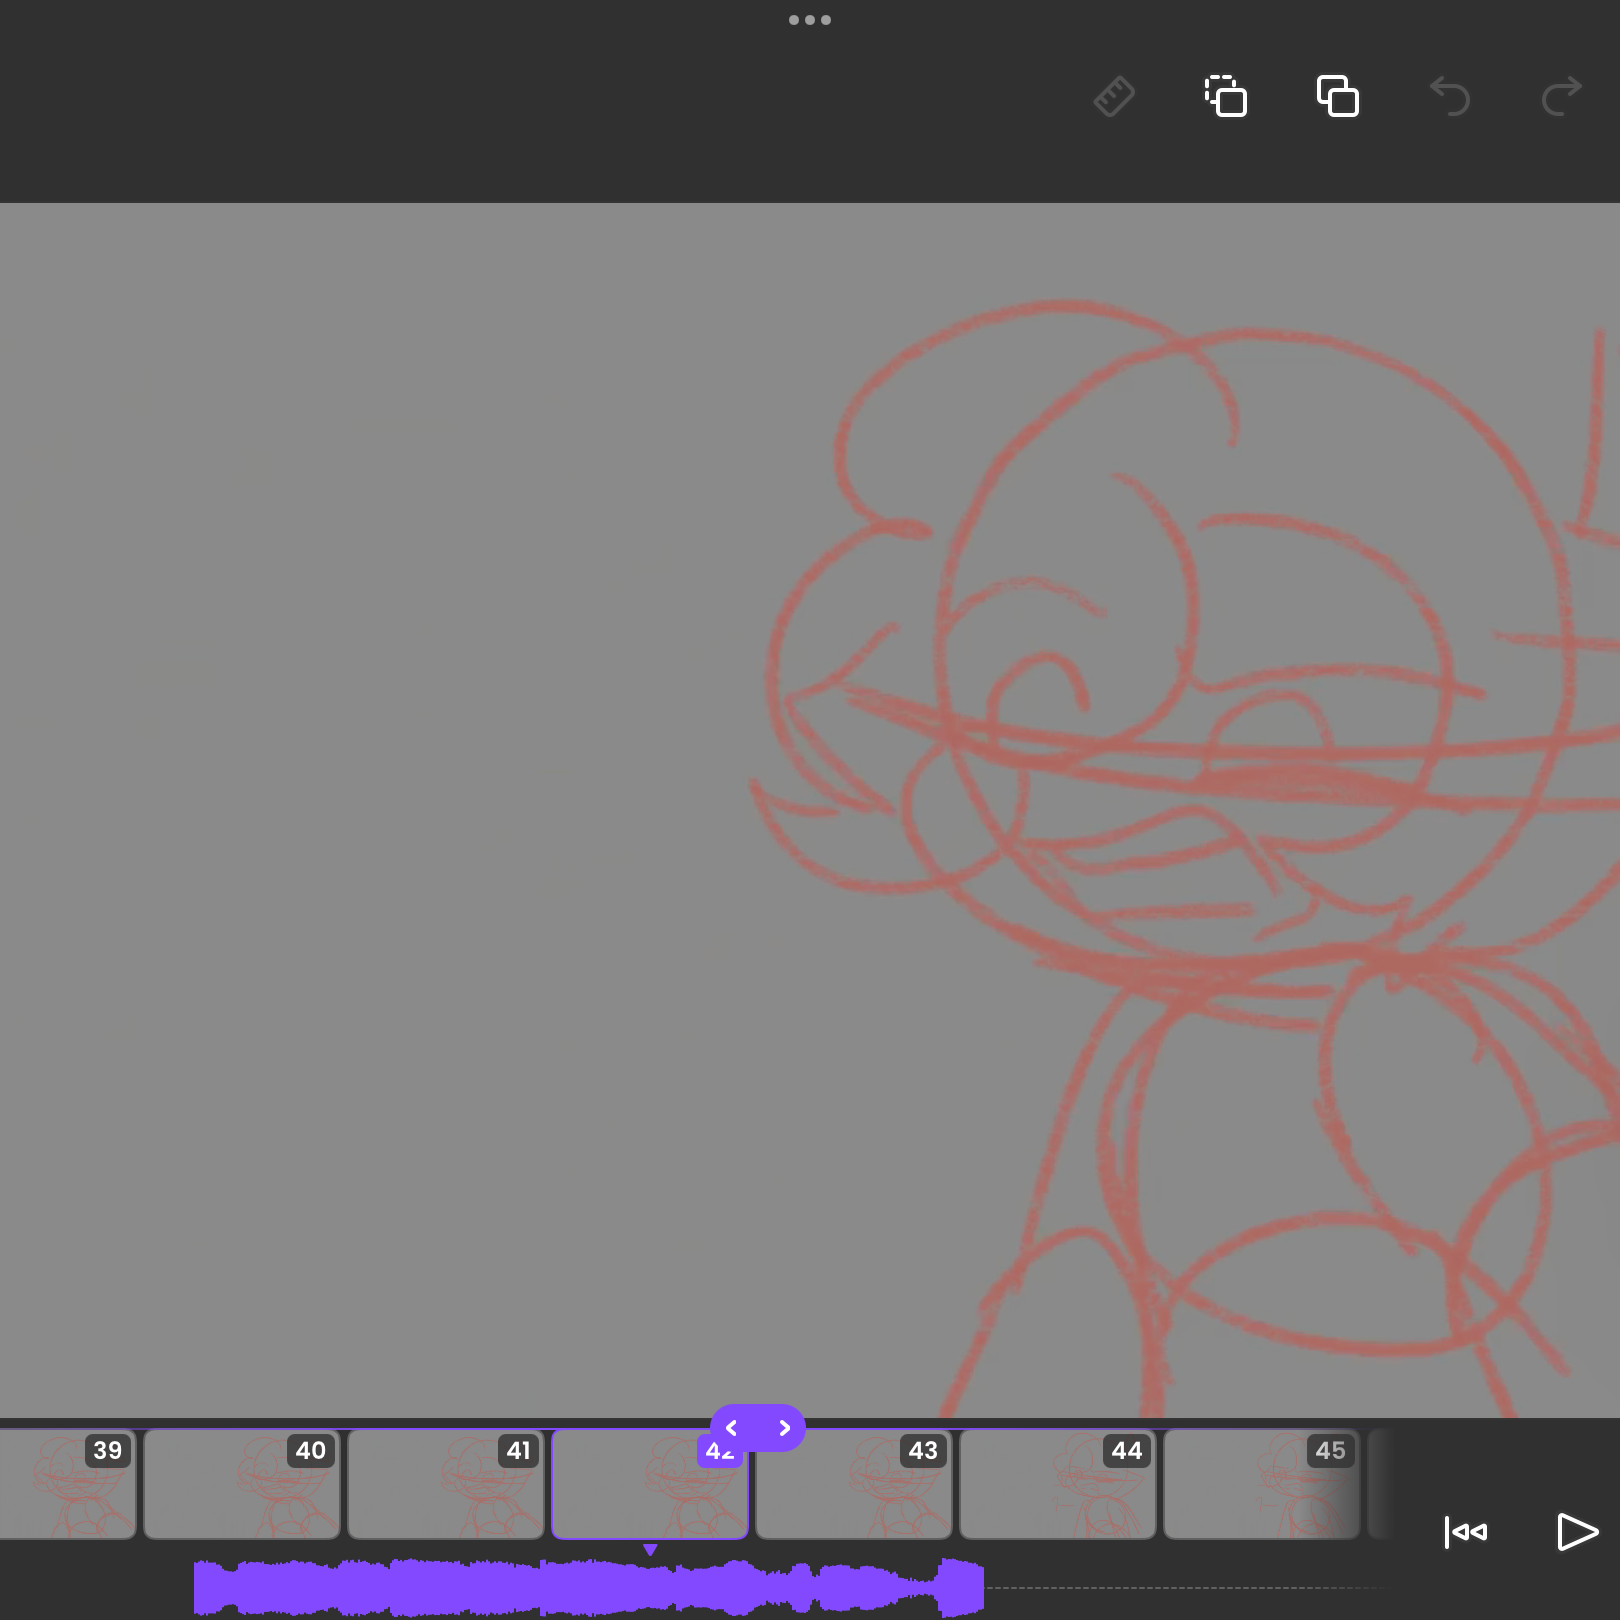The height and width of the screenshot is (1620, 1620).
Task: Select frame 39 thumbnail
Action: [66, 1484]
